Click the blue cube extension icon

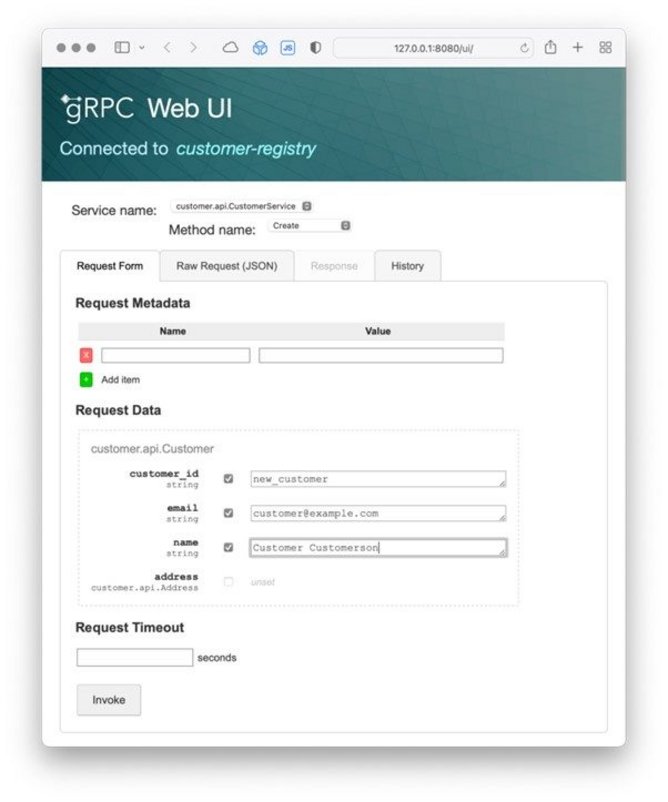[x=260, y=48]
